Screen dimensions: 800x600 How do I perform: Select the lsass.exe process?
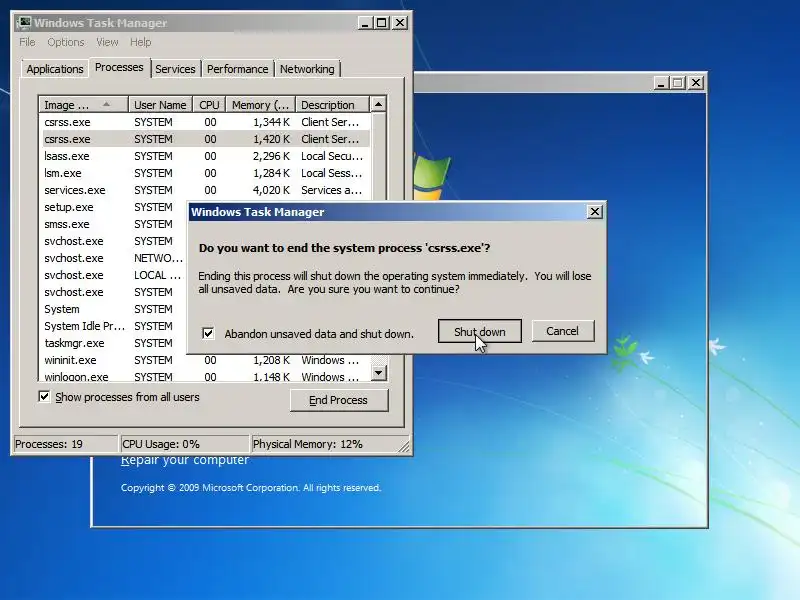click(x=204, y=156)
